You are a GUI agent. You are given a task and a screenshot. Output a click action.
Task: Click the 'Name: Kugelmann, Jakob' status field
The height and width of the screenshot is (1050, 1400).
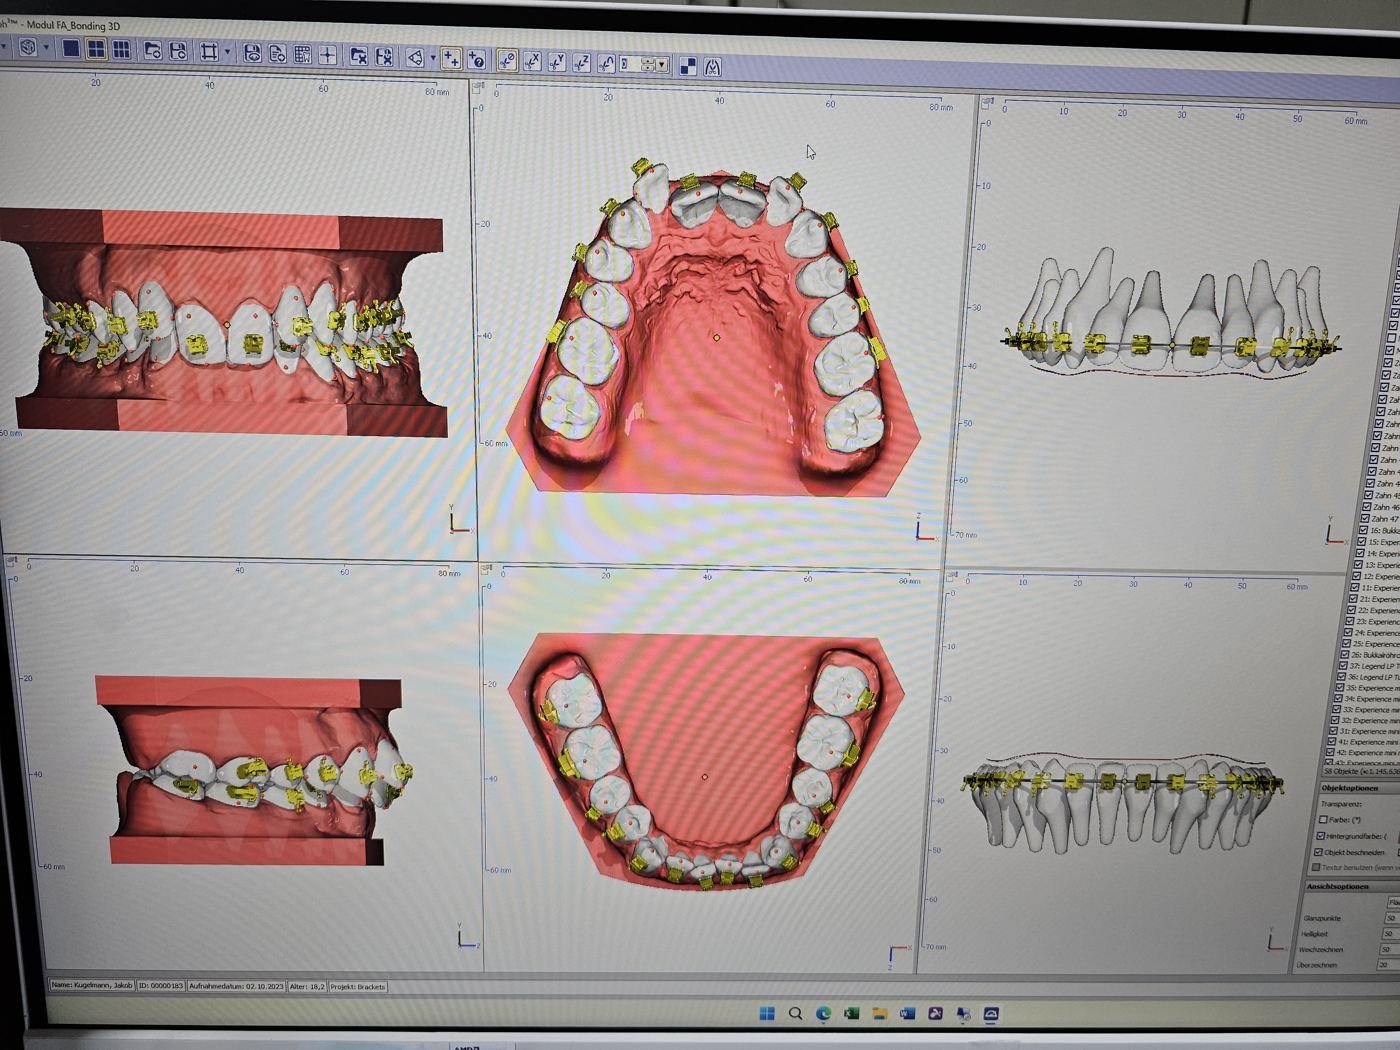click(x=91, y=986)
